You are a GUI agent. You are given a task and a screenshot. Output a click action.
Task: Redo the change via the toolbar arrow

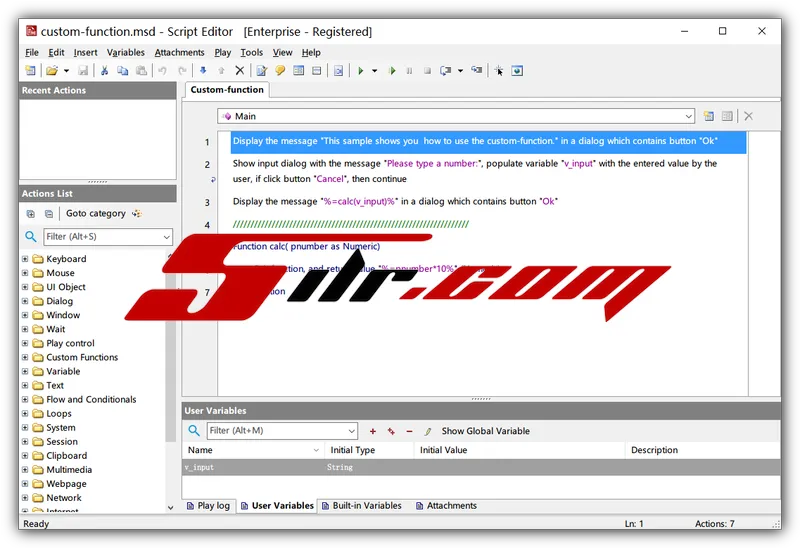pos(182,70)
